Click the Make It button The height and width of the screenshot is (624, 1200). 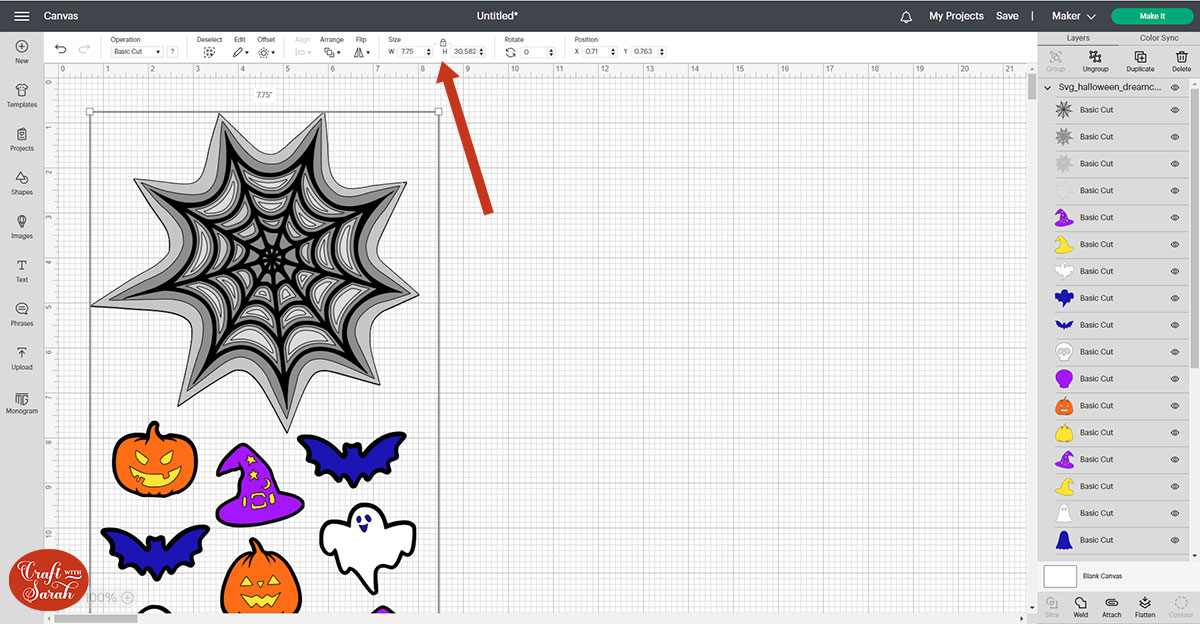pos(1152,16)
